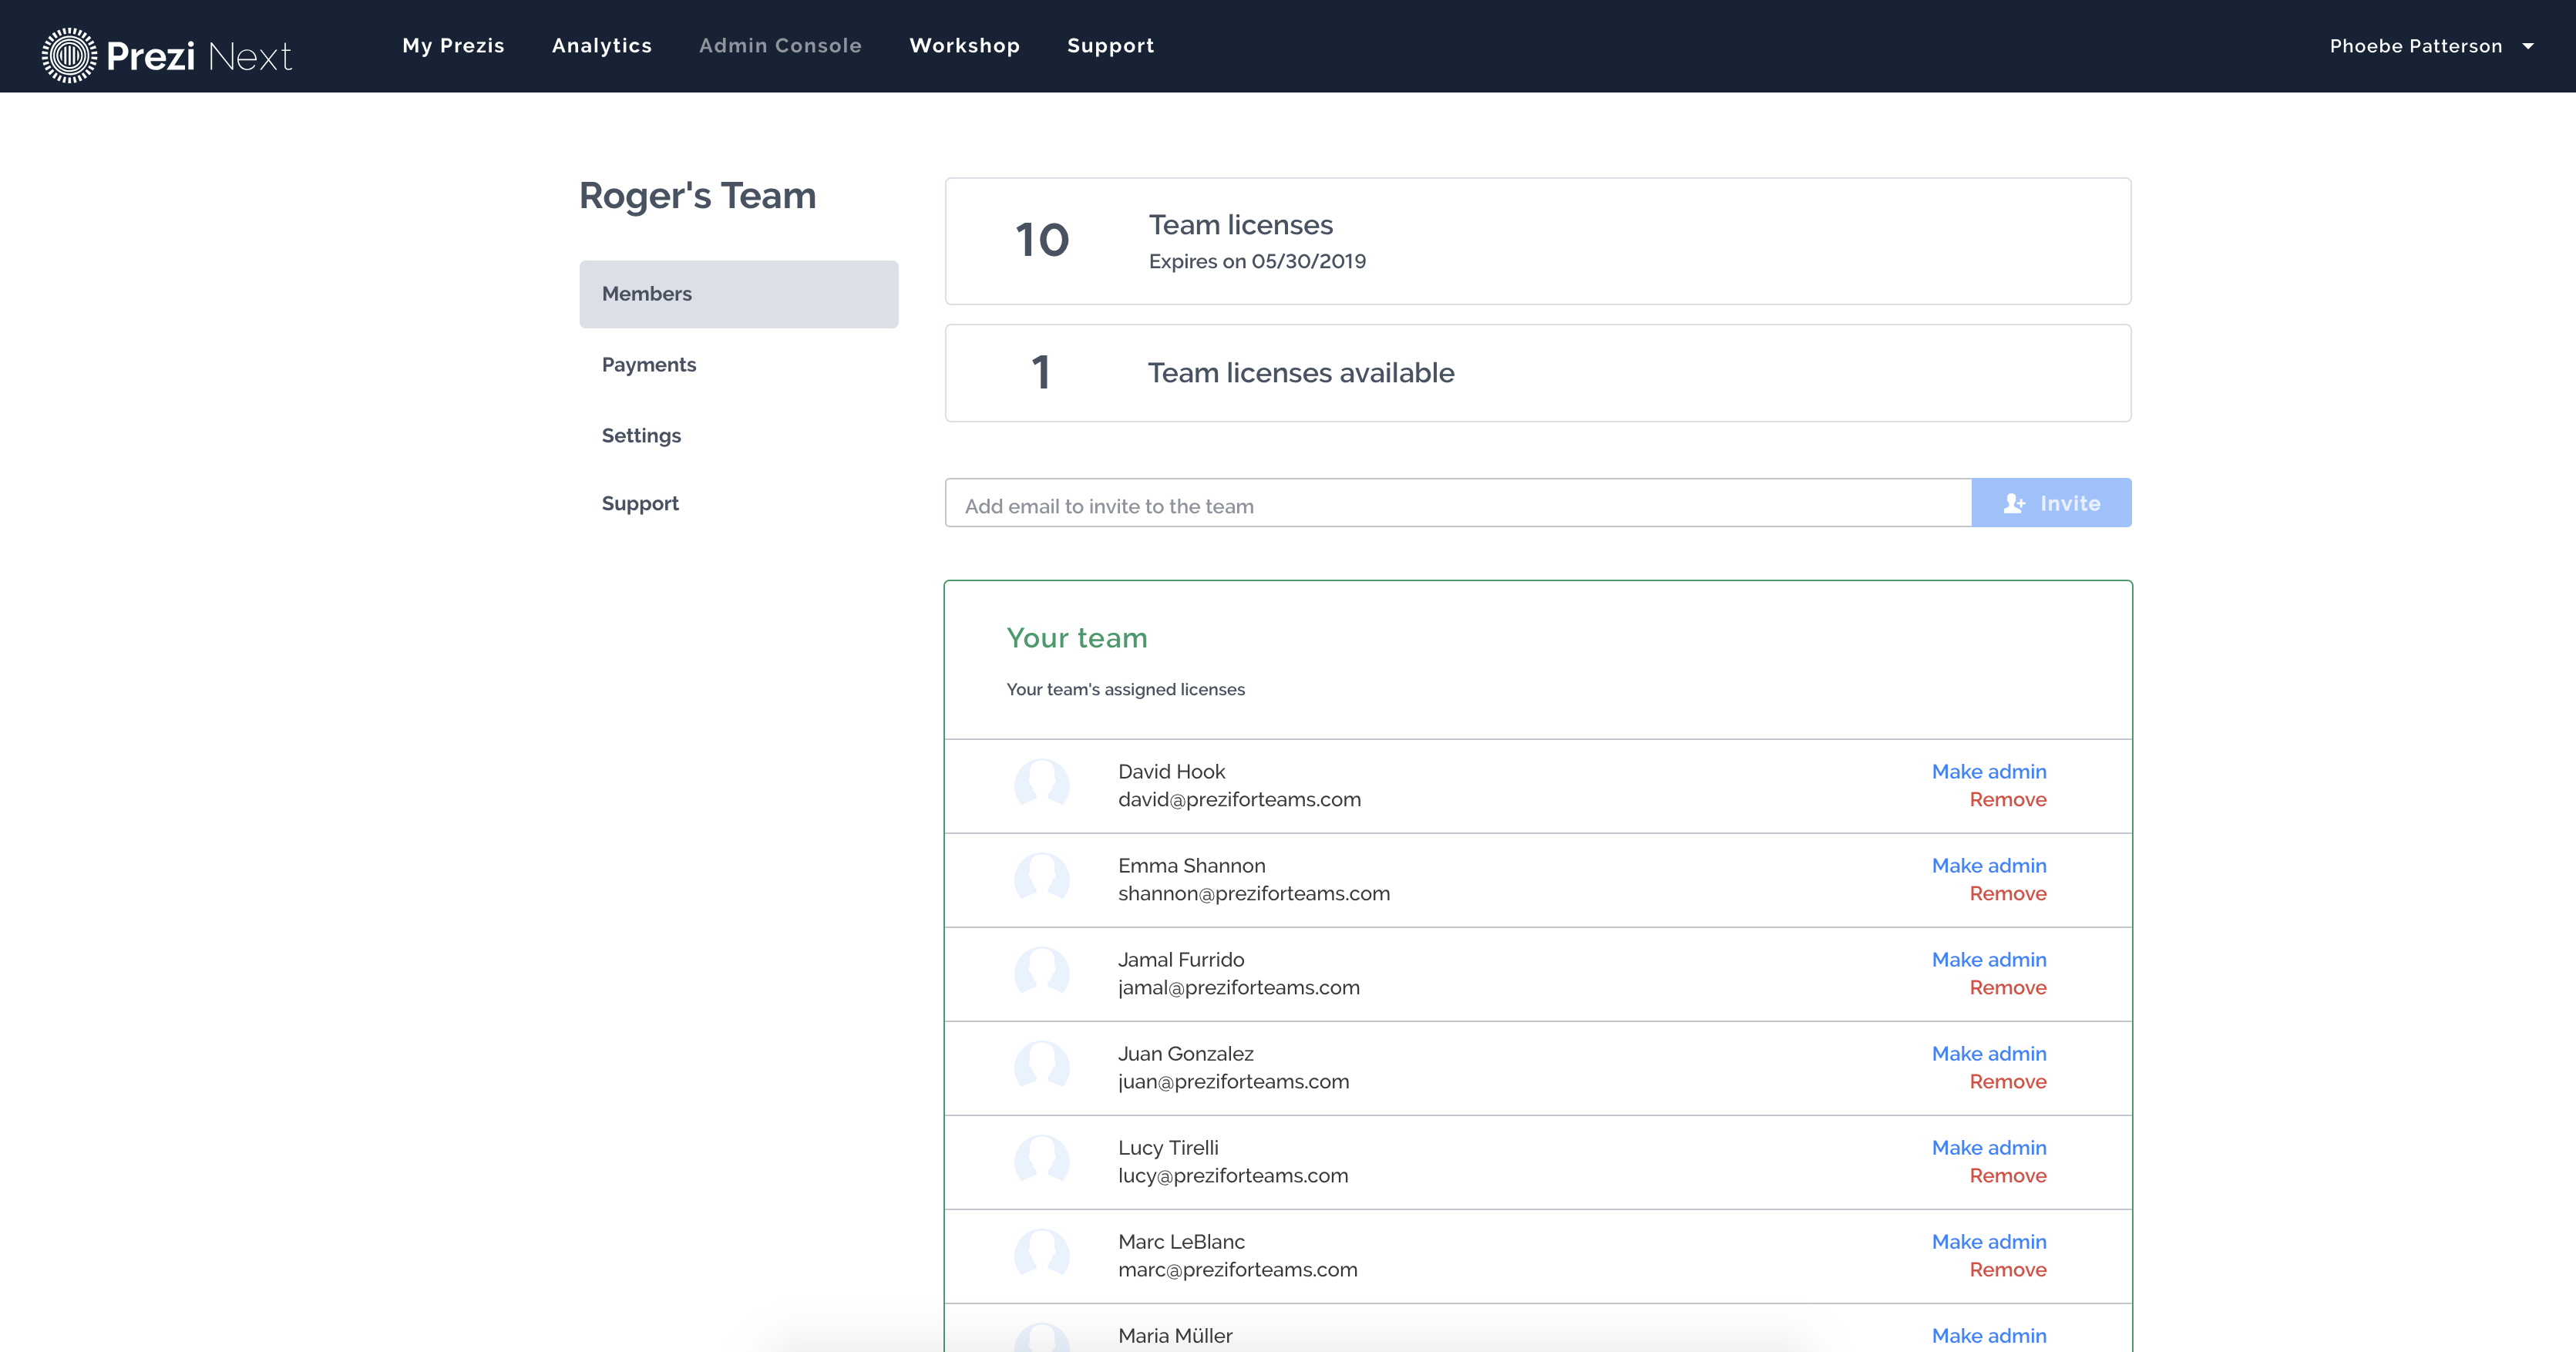Click Emma Shannon's profile avatar
This screenshot has height=1352, width=2576.
click(x=1041, y=879)
